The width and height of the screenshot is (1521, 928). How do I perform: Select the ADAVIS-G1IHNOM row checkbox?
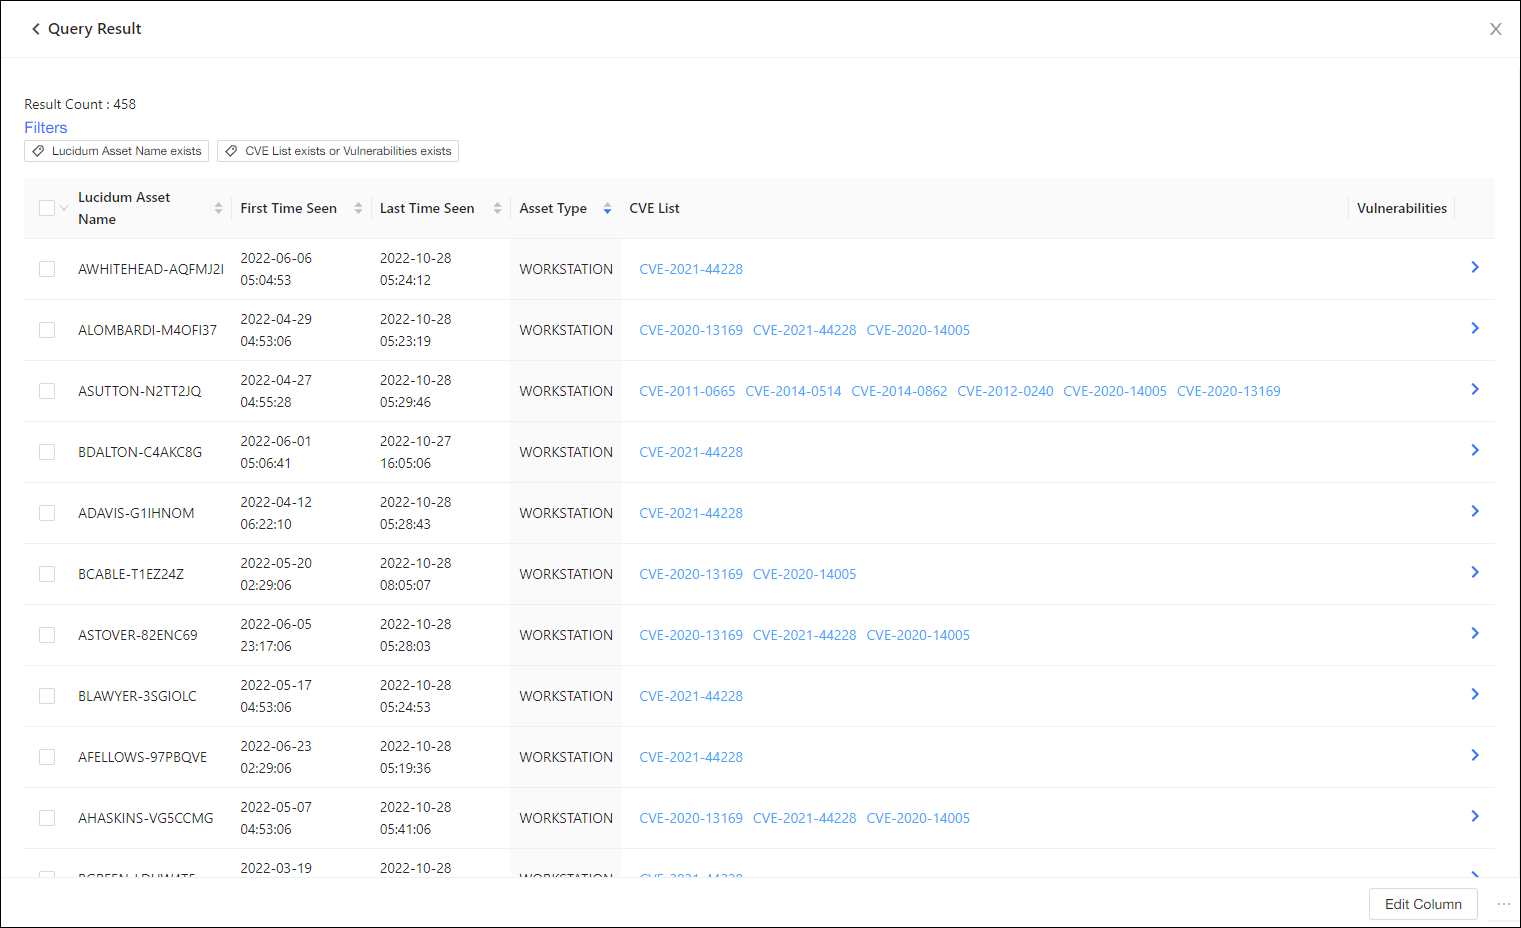click(47, 513)
